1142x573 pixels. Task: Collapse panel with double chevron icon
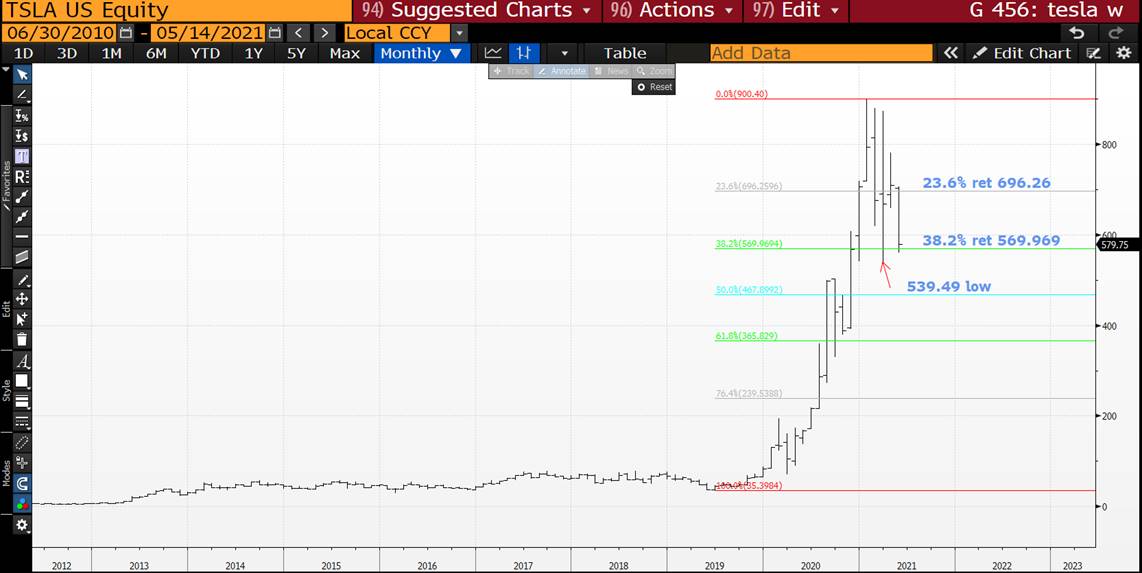click(950, 53)
